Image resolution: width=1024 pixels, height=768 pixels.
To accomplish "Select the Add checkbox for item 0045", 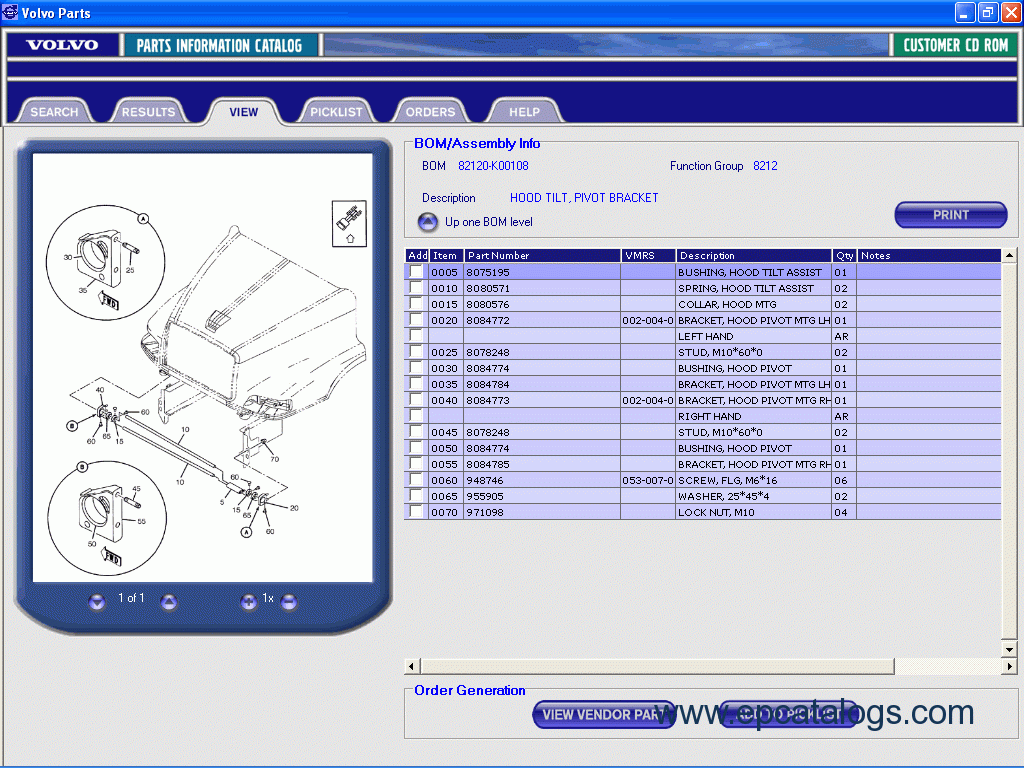I will (416, 432).
